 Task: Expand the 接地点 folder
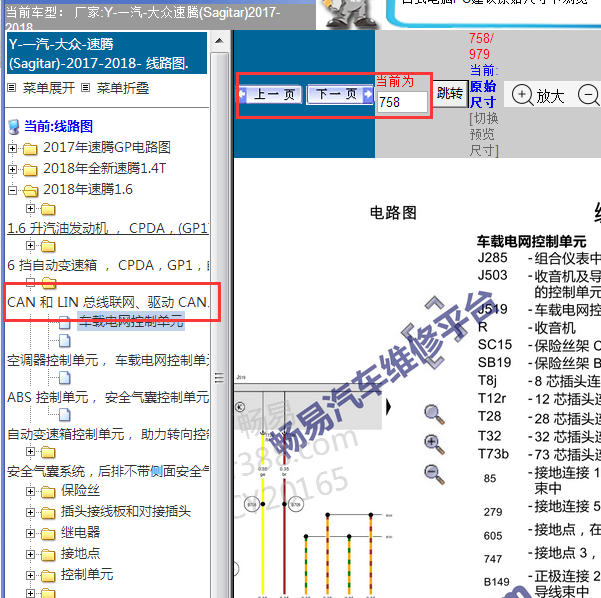click(30, 555)
